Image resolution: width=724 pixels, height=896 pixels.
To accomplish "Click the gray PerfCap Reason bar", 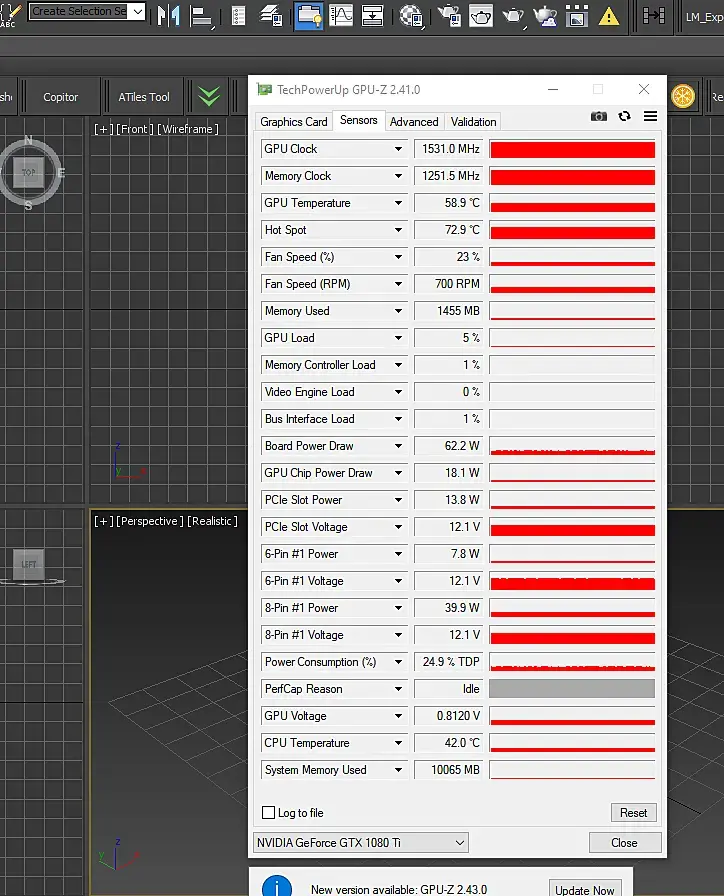I will [572, 689].
